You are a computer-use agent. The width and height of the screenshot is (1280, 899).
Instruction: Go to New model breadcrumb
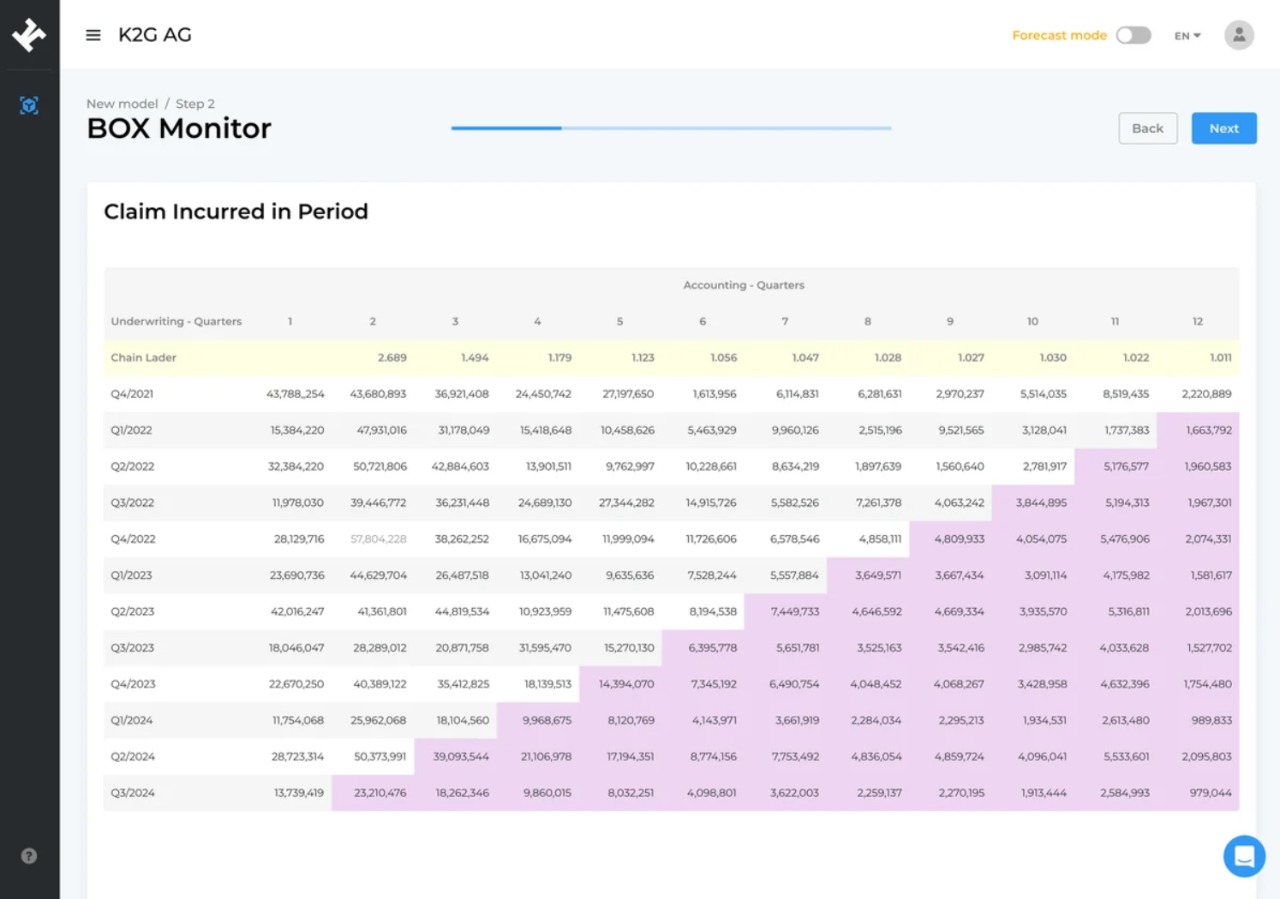coord(122,104)
